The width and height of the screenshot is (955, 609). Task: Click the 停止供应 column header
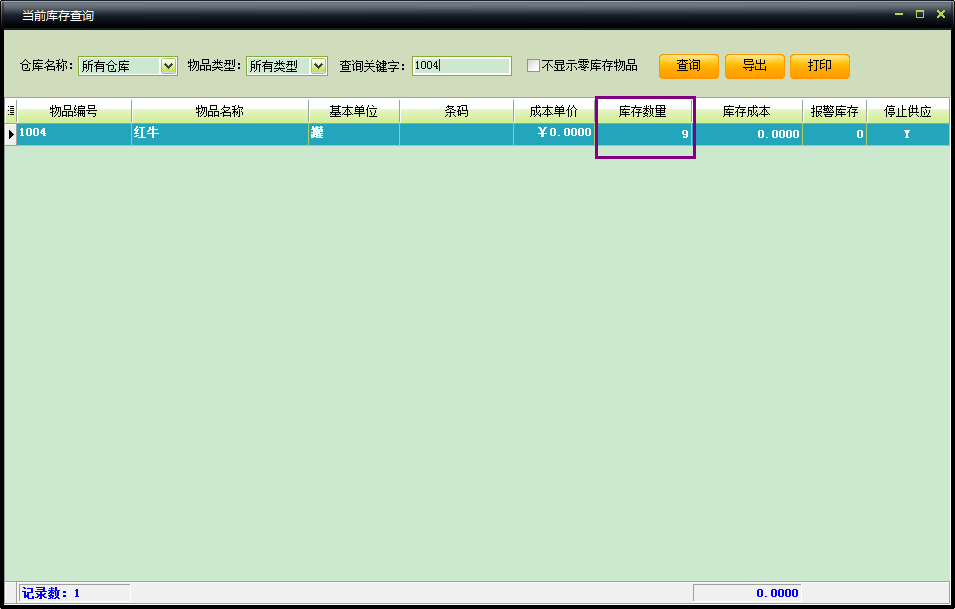tap(907, 111)
